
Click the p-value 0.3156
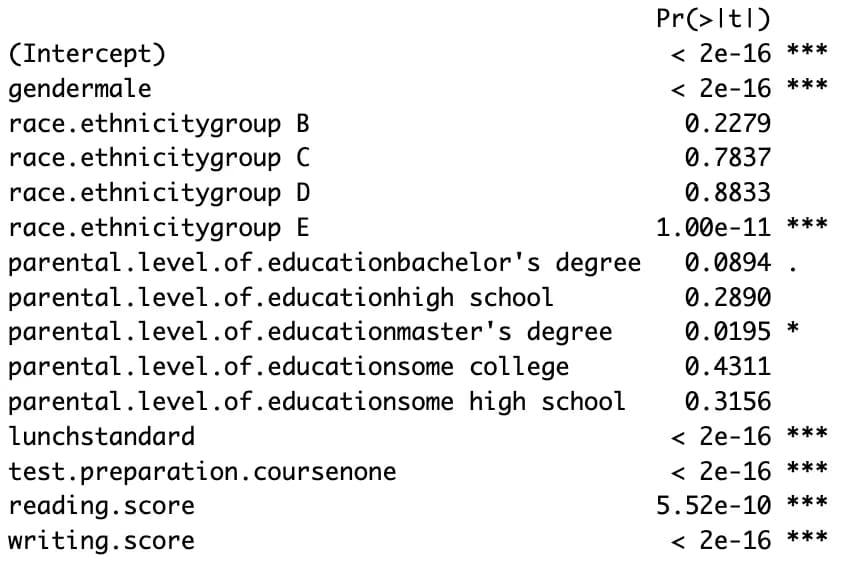click(727, 402)
